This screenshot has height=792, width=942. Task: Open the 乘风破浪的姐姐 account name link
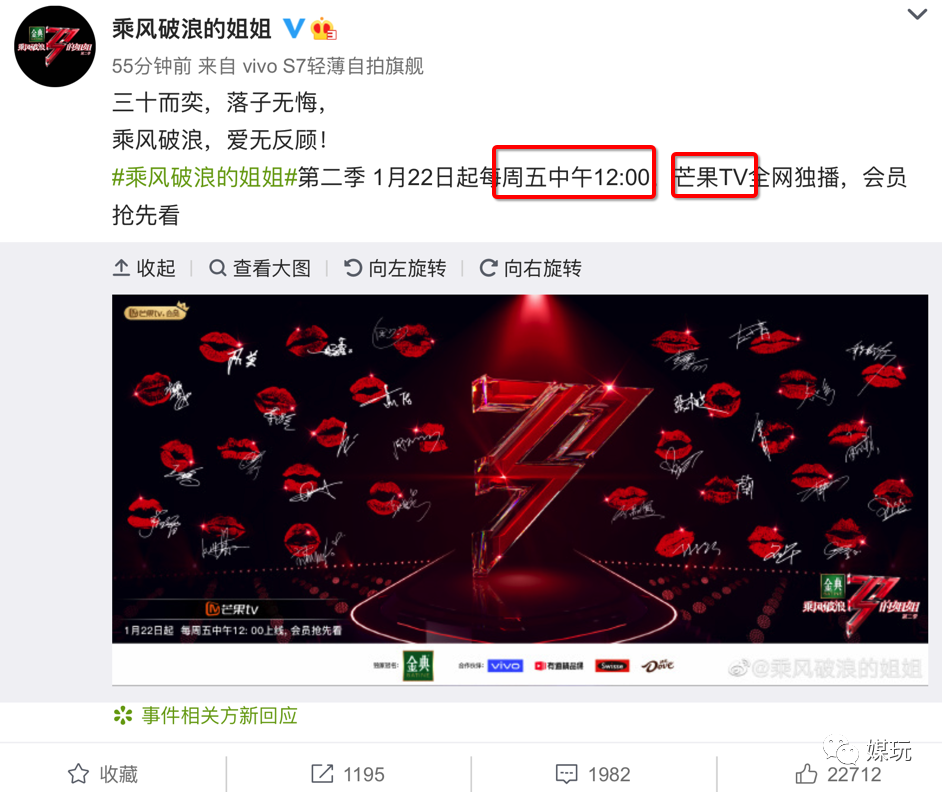[x=192, y=28]
